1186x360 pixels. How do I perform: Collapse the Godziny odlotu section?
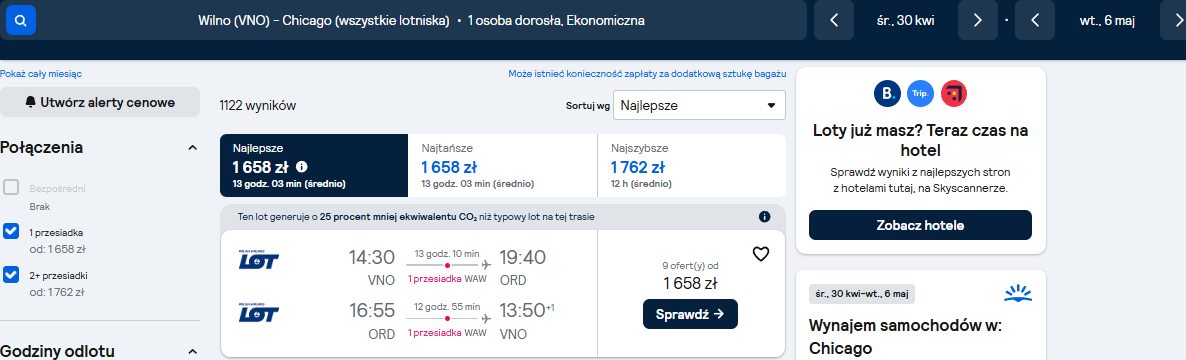(192, 352)
